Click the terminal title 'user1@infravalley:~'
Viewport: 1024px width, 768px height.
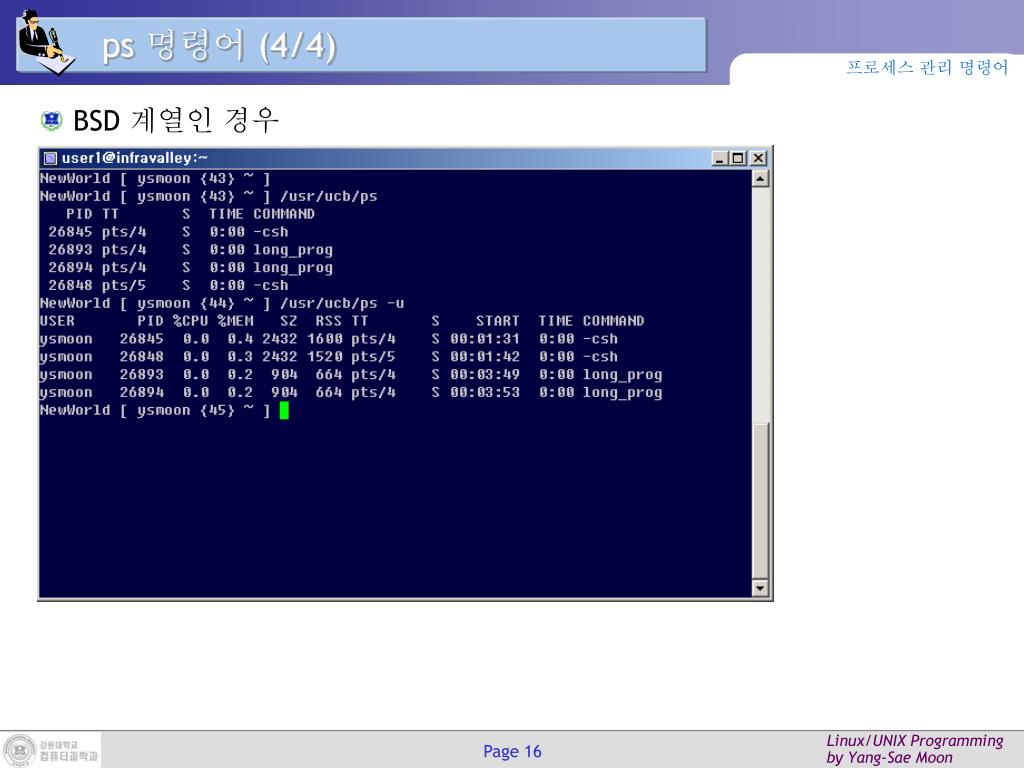pyautogui.click(x=135, y=158)
